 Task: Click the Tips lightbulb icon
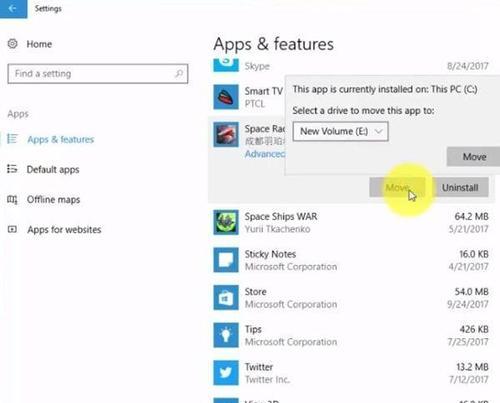(226, 335)
